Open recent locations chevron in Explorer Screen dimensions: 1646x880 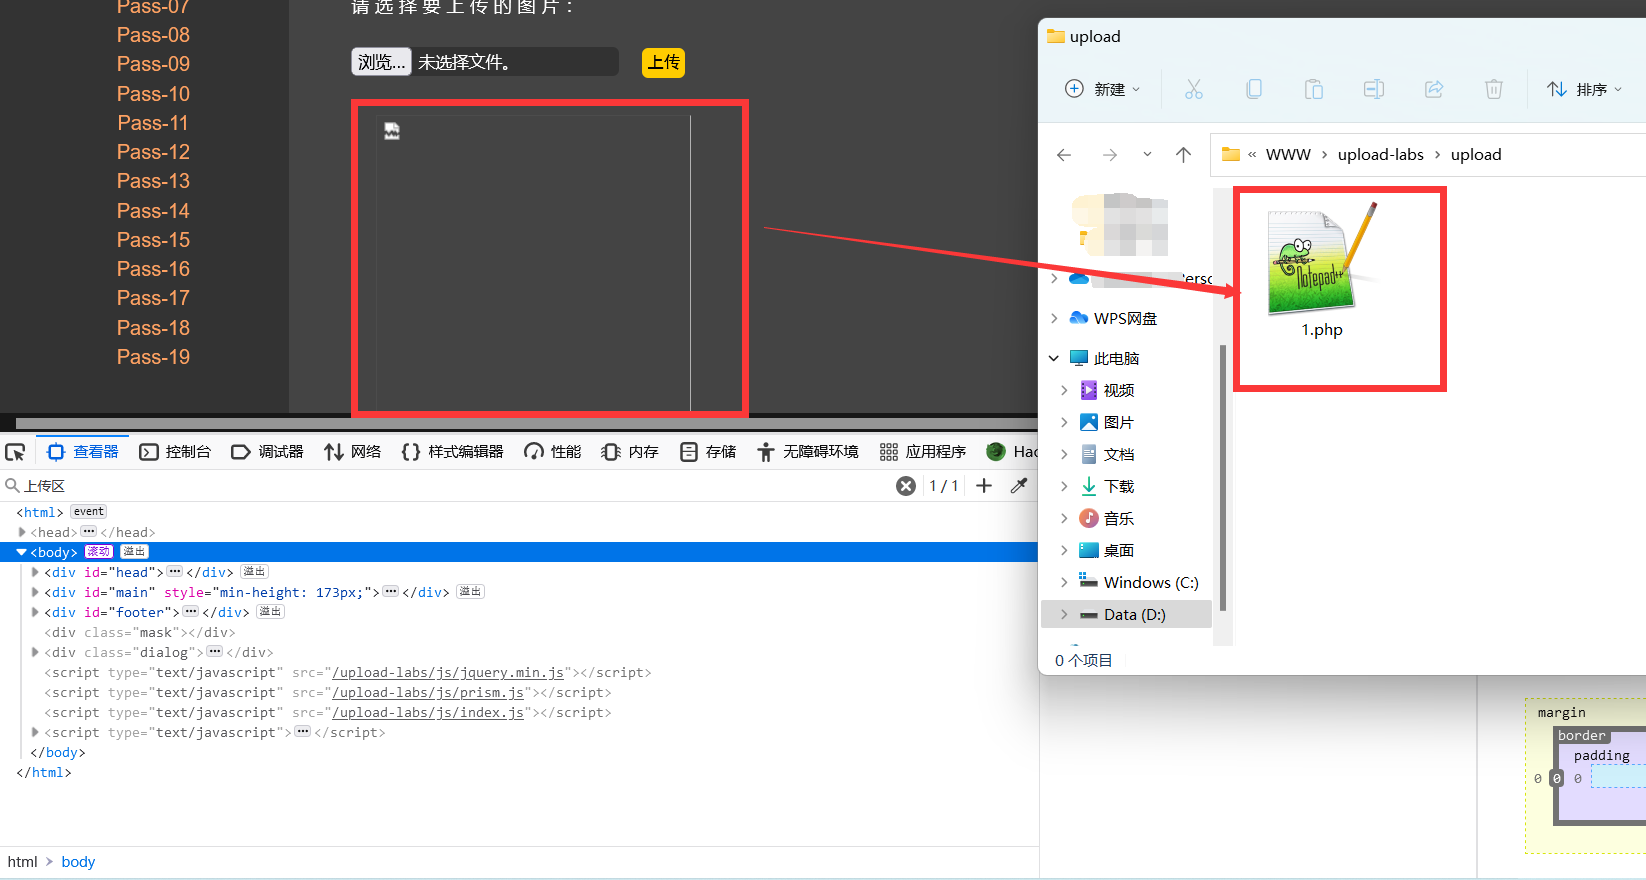tap(1147, 155)
